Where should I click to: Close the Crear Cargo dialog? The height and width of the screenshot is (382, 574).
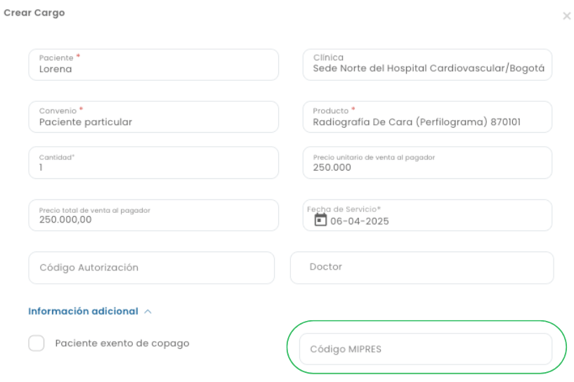tap(567, 16)
